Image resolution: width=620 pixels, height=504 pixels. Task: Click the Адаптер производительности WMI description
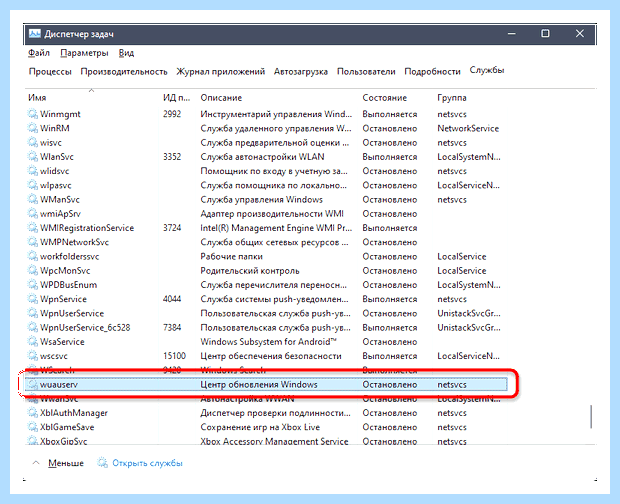(x=272, y=214)
